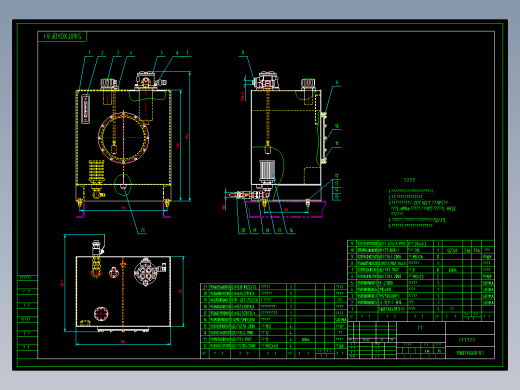The width and height of the screenshot is (520, 390).
Task: Select the magenta base channel under side view
Action: pyautogui.click(x=285, y=209)
